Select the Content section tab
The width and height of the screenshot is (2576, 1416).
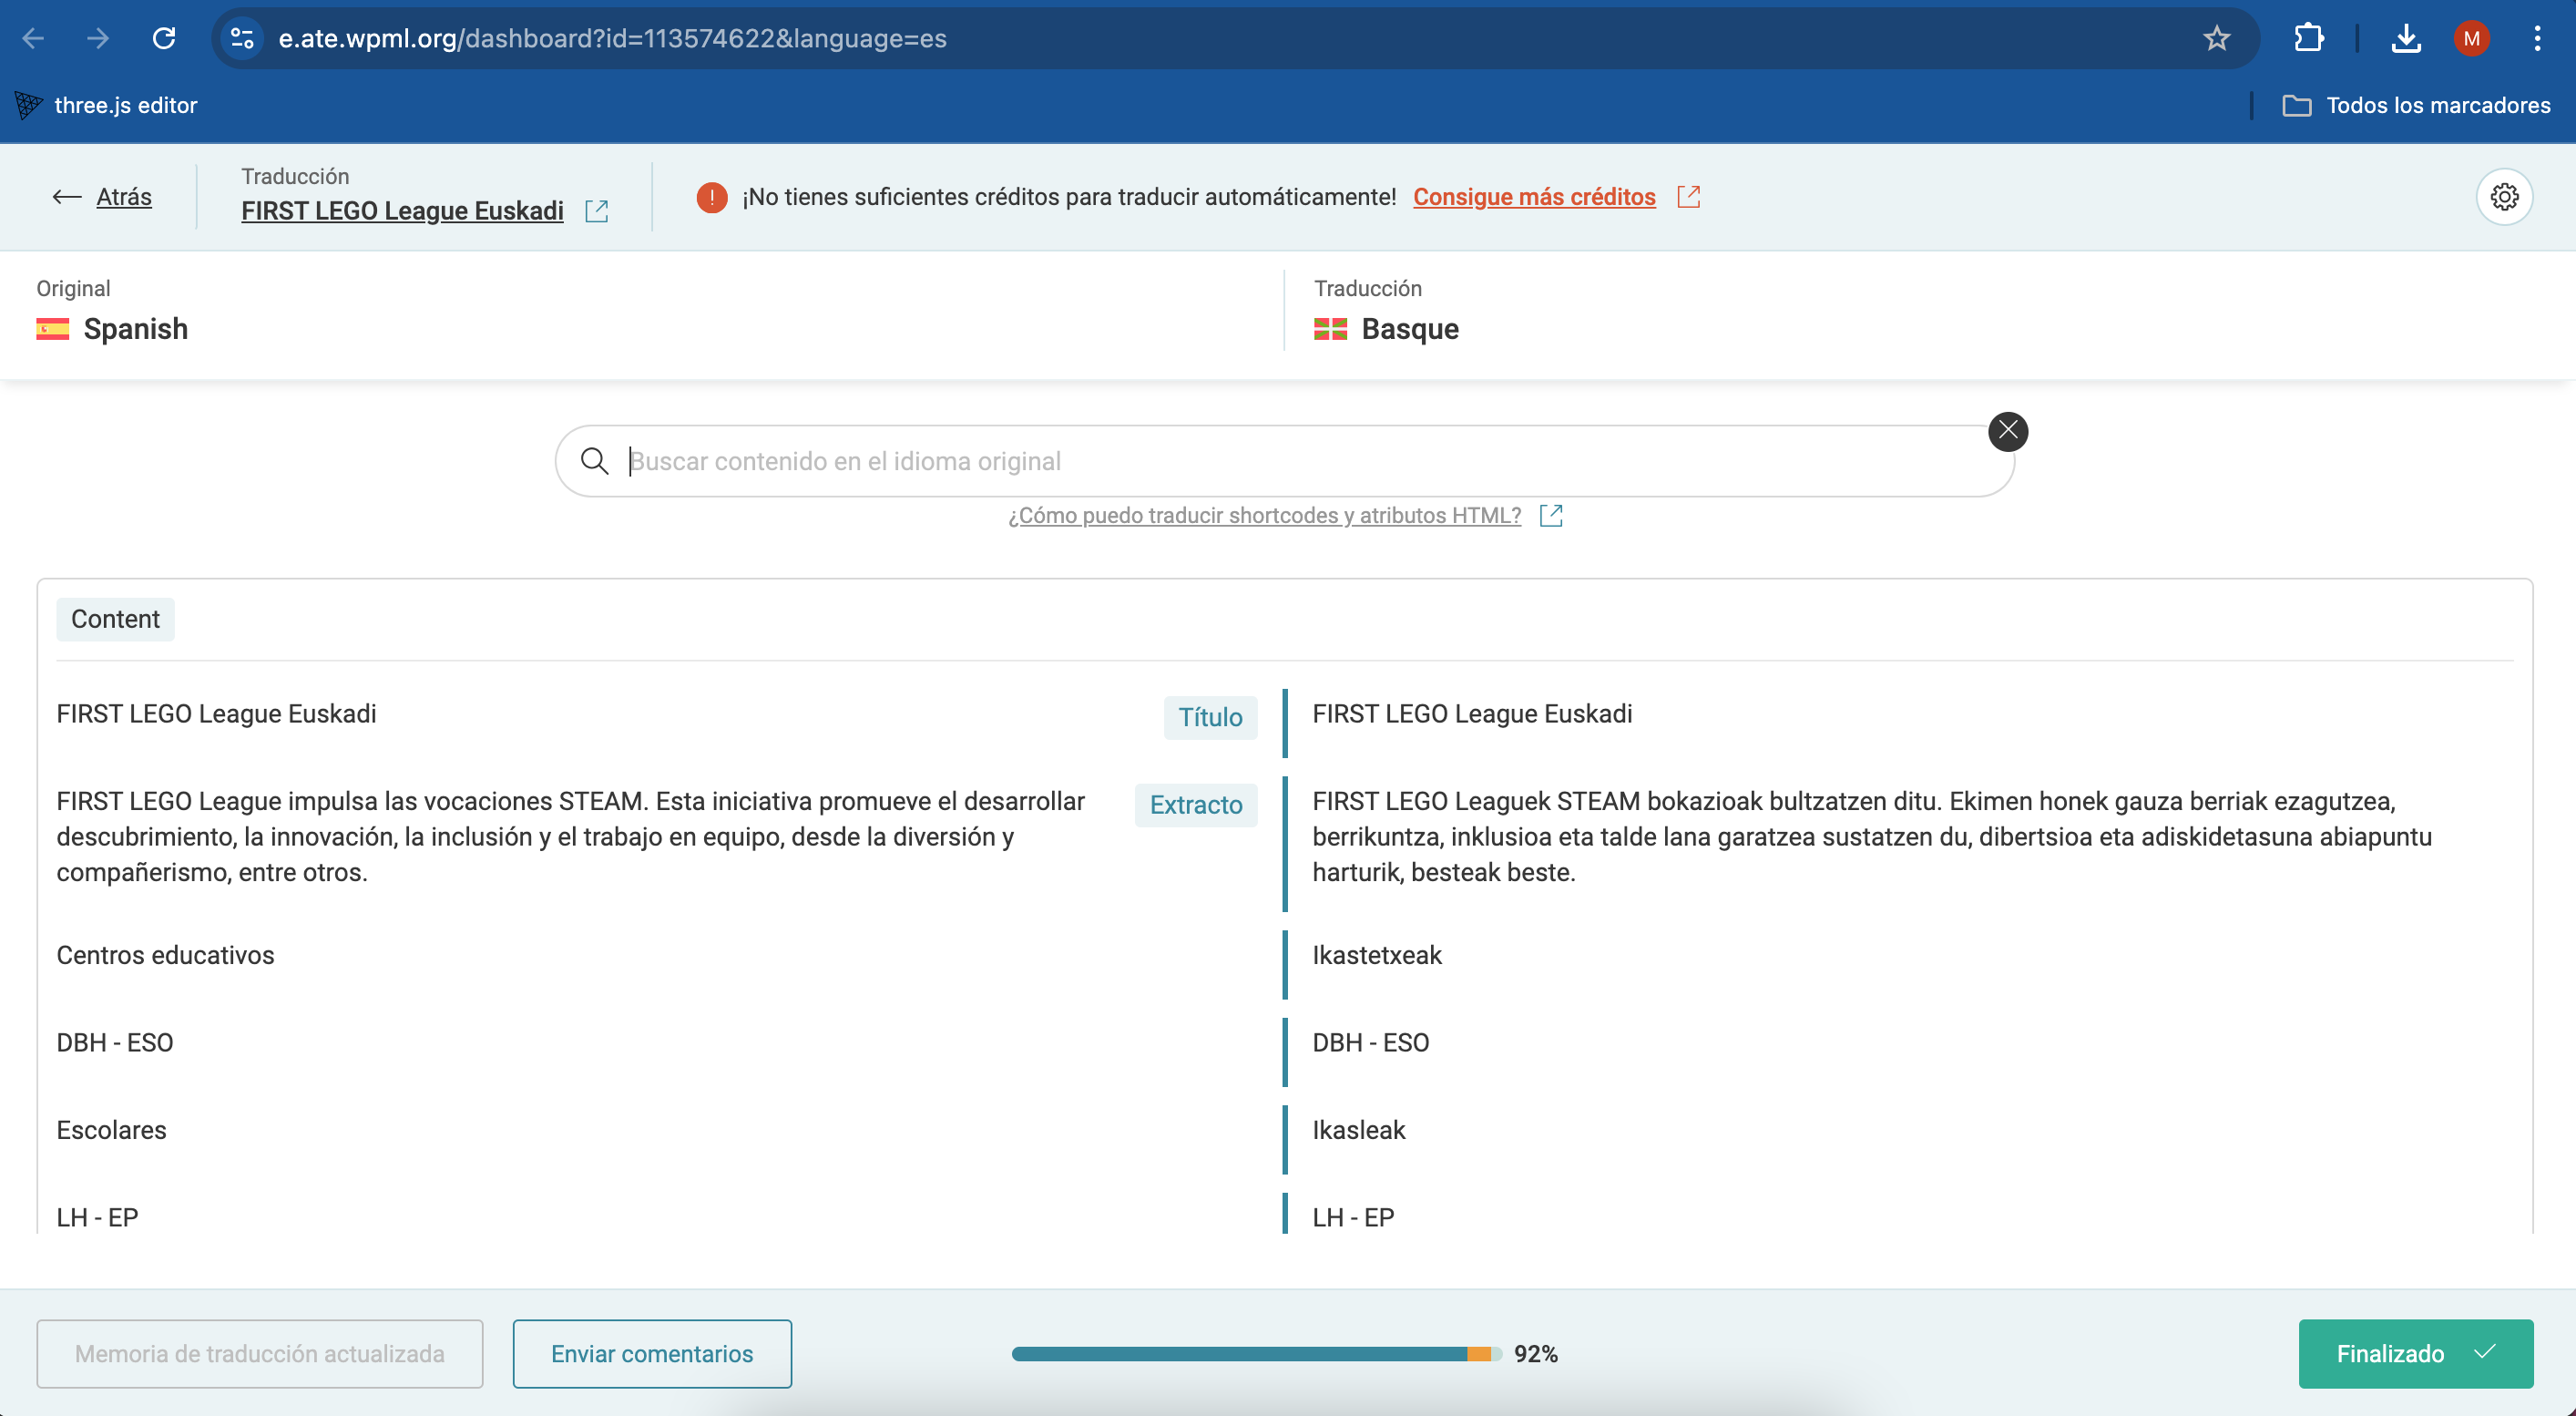tap(115, 619)
